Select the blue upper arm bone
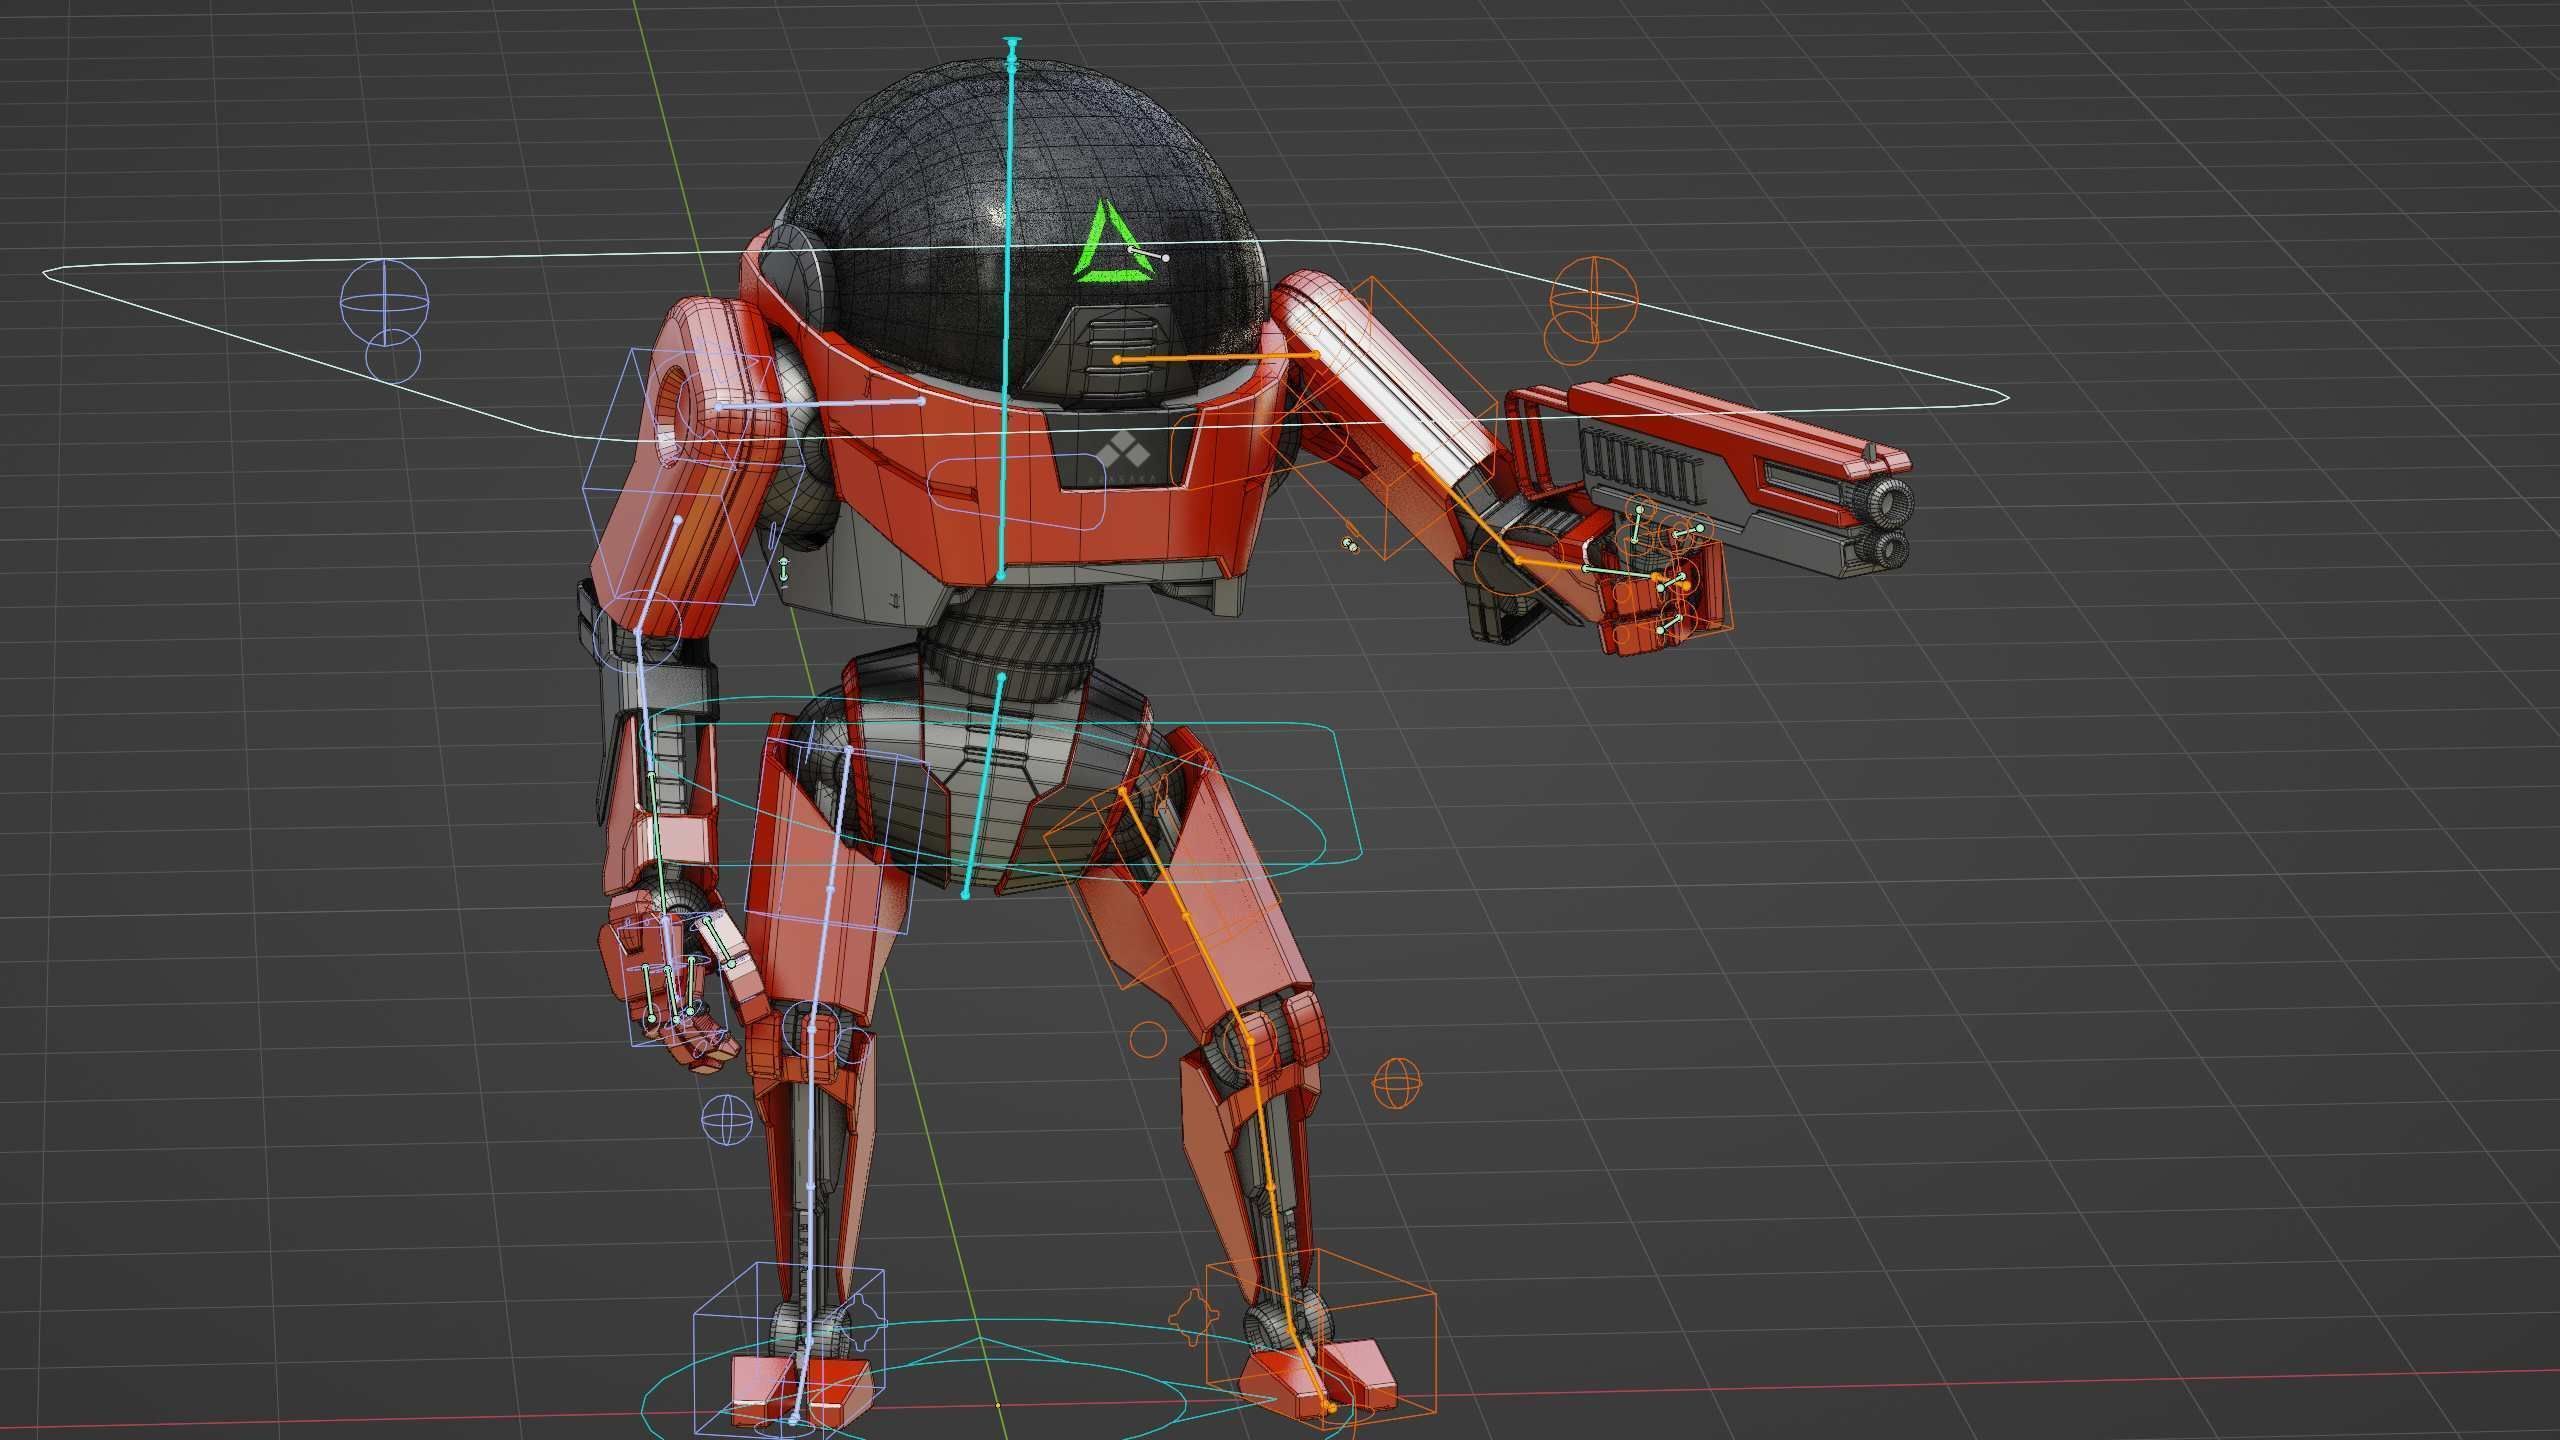2560x1440 pixels. [x=658, y=576]
